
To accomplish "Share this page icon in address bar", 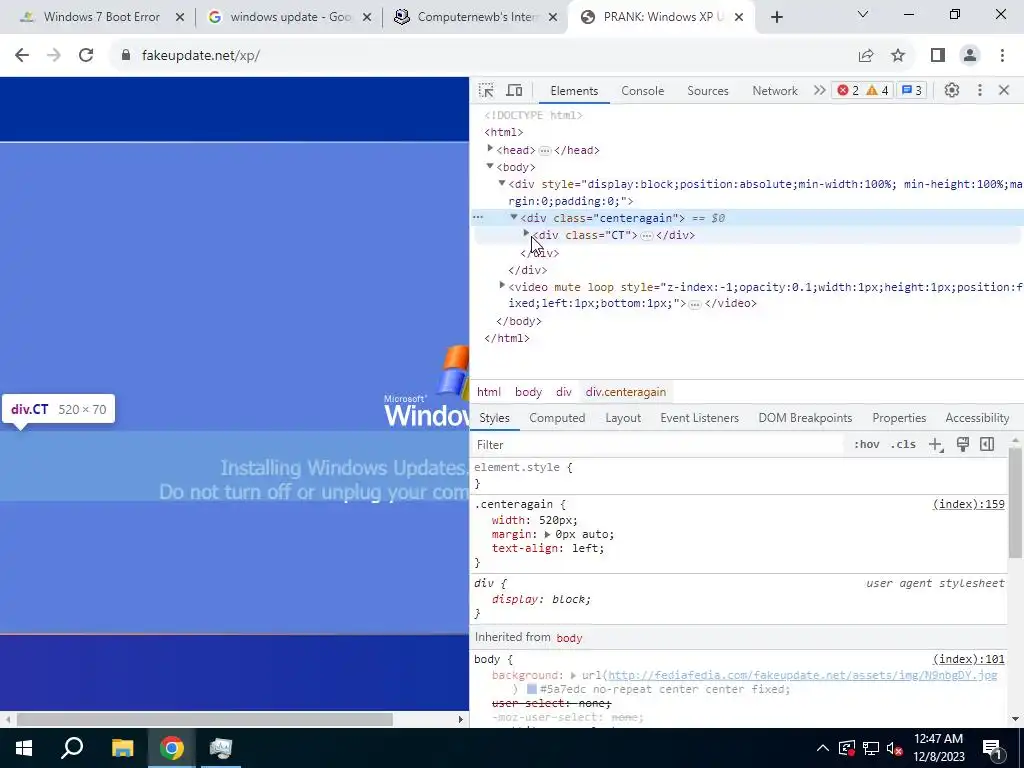I will coord(866,56).
